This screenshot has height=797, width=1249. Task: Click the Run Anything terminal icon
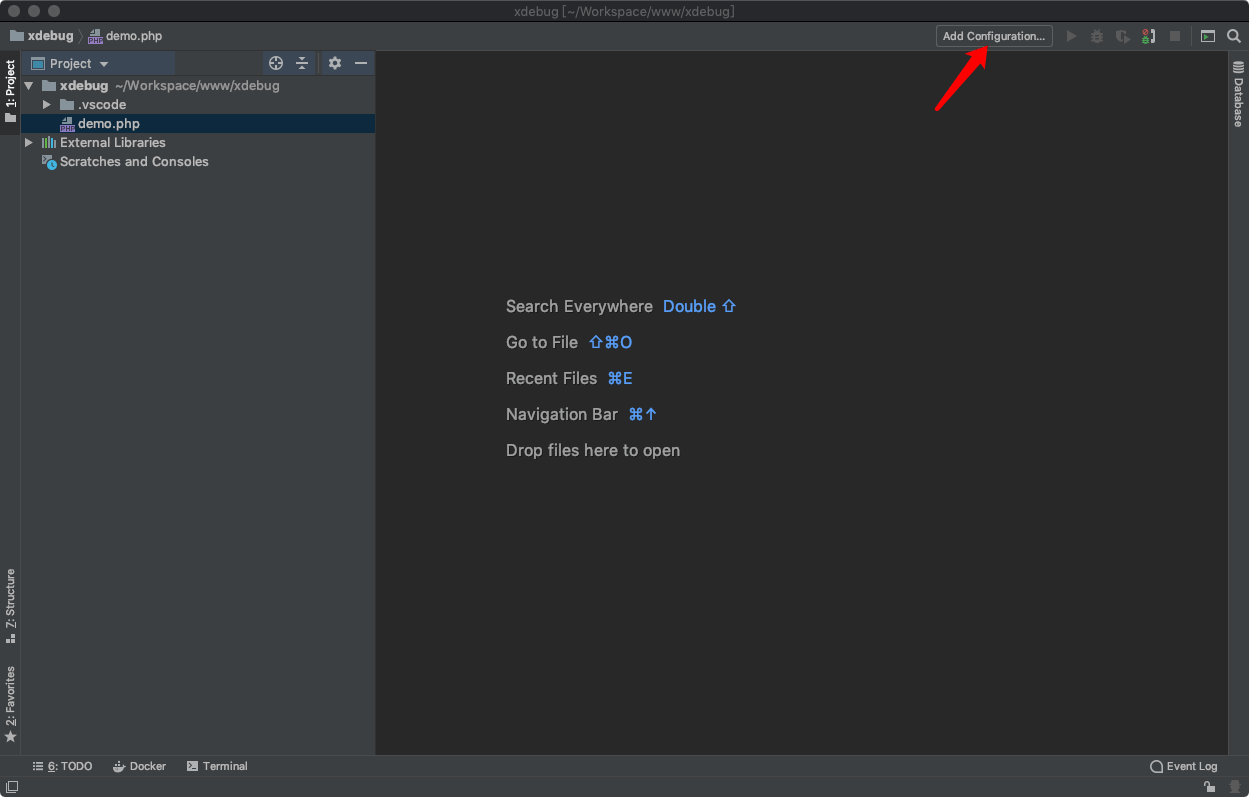[1207, 36]
